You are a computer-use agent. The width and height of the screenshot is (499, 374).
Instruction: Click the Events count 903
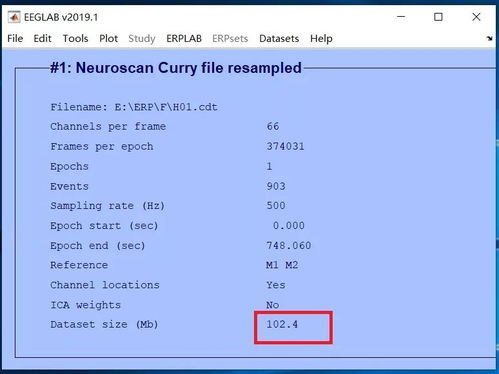point(276,186)
